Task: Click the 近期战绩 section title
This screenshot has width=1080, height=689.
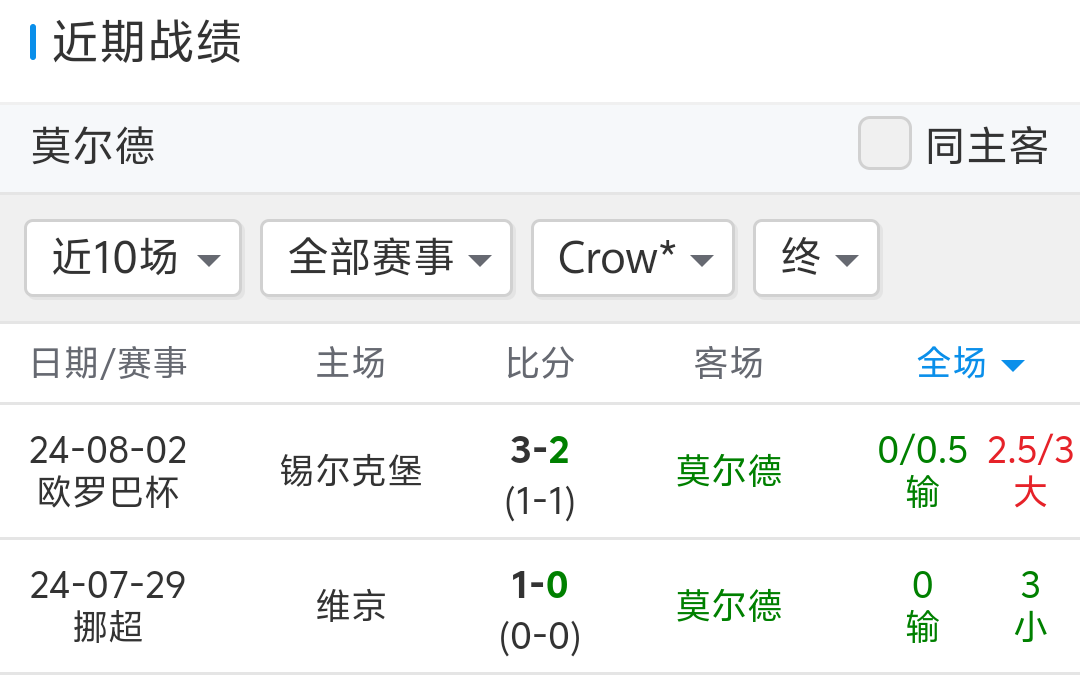Action: click(147, 43)
